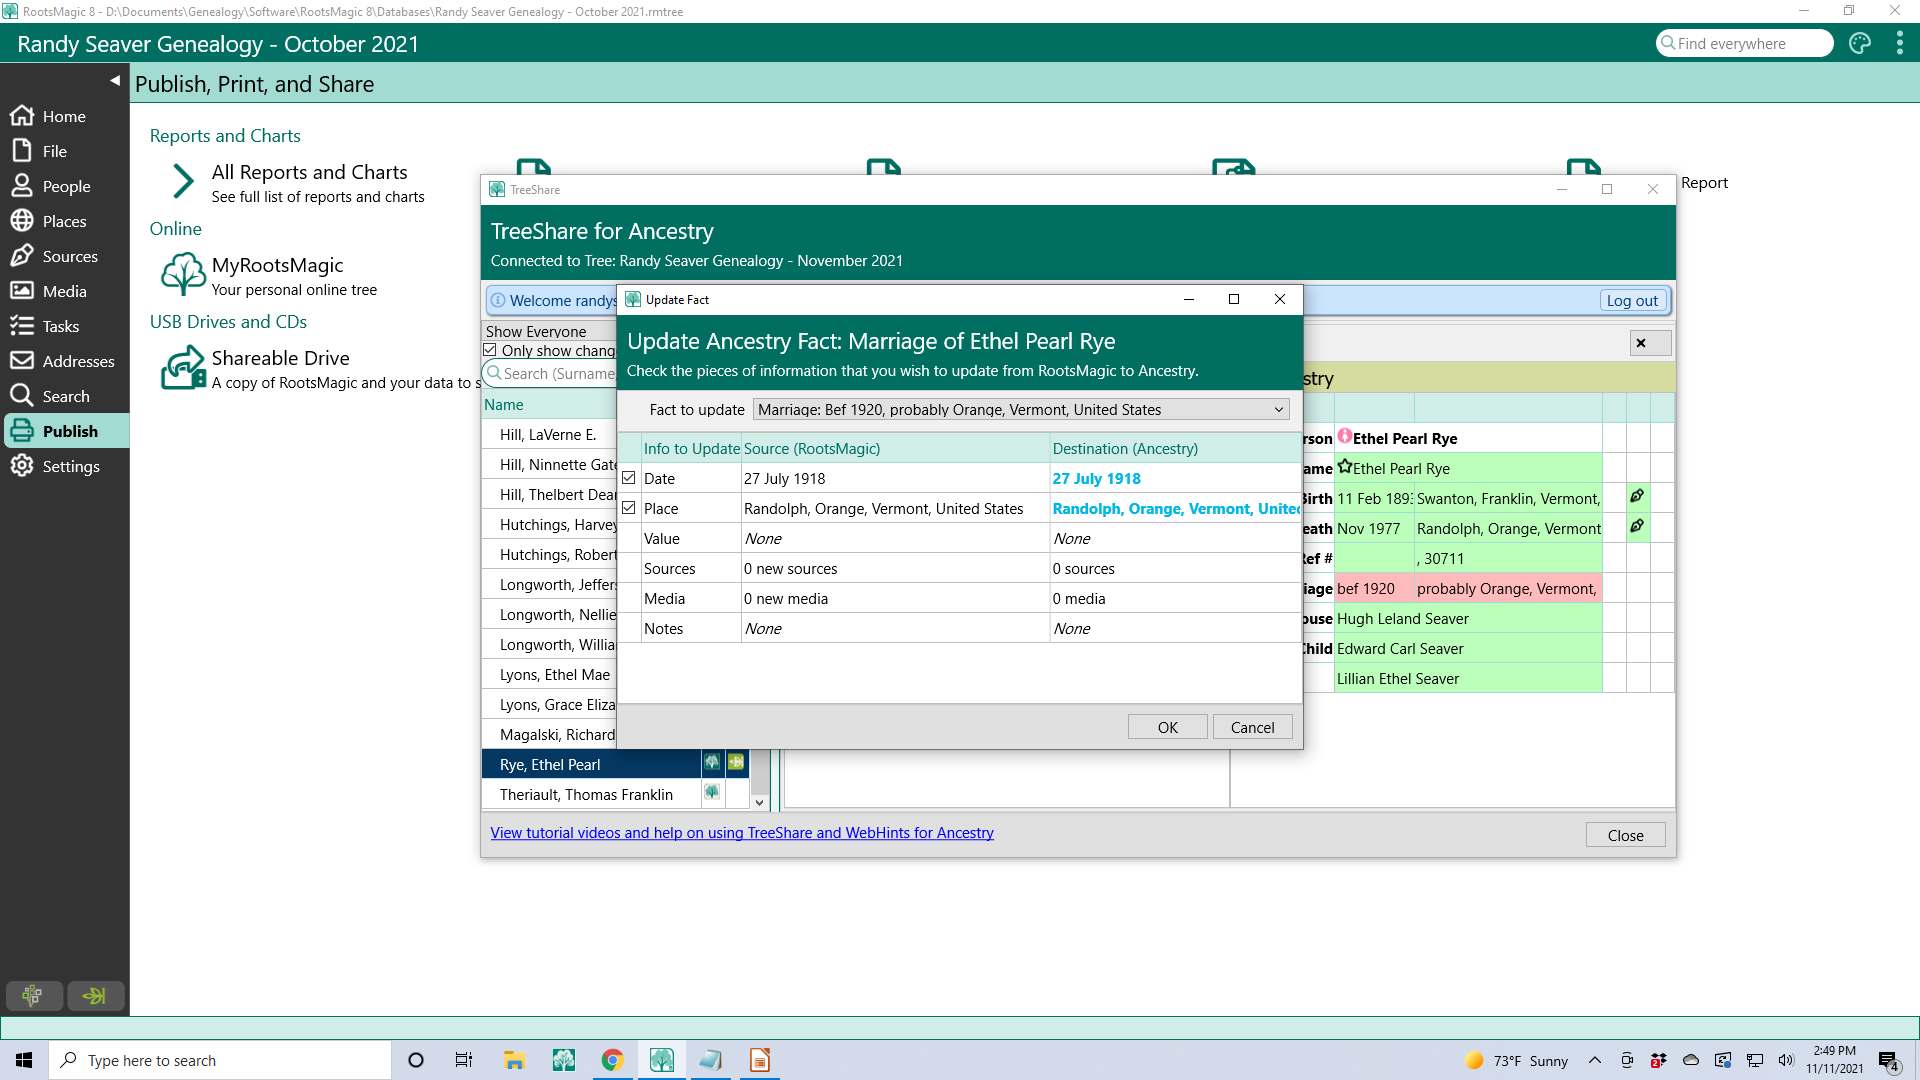Go to People in the sidebar

click(64, 186)
